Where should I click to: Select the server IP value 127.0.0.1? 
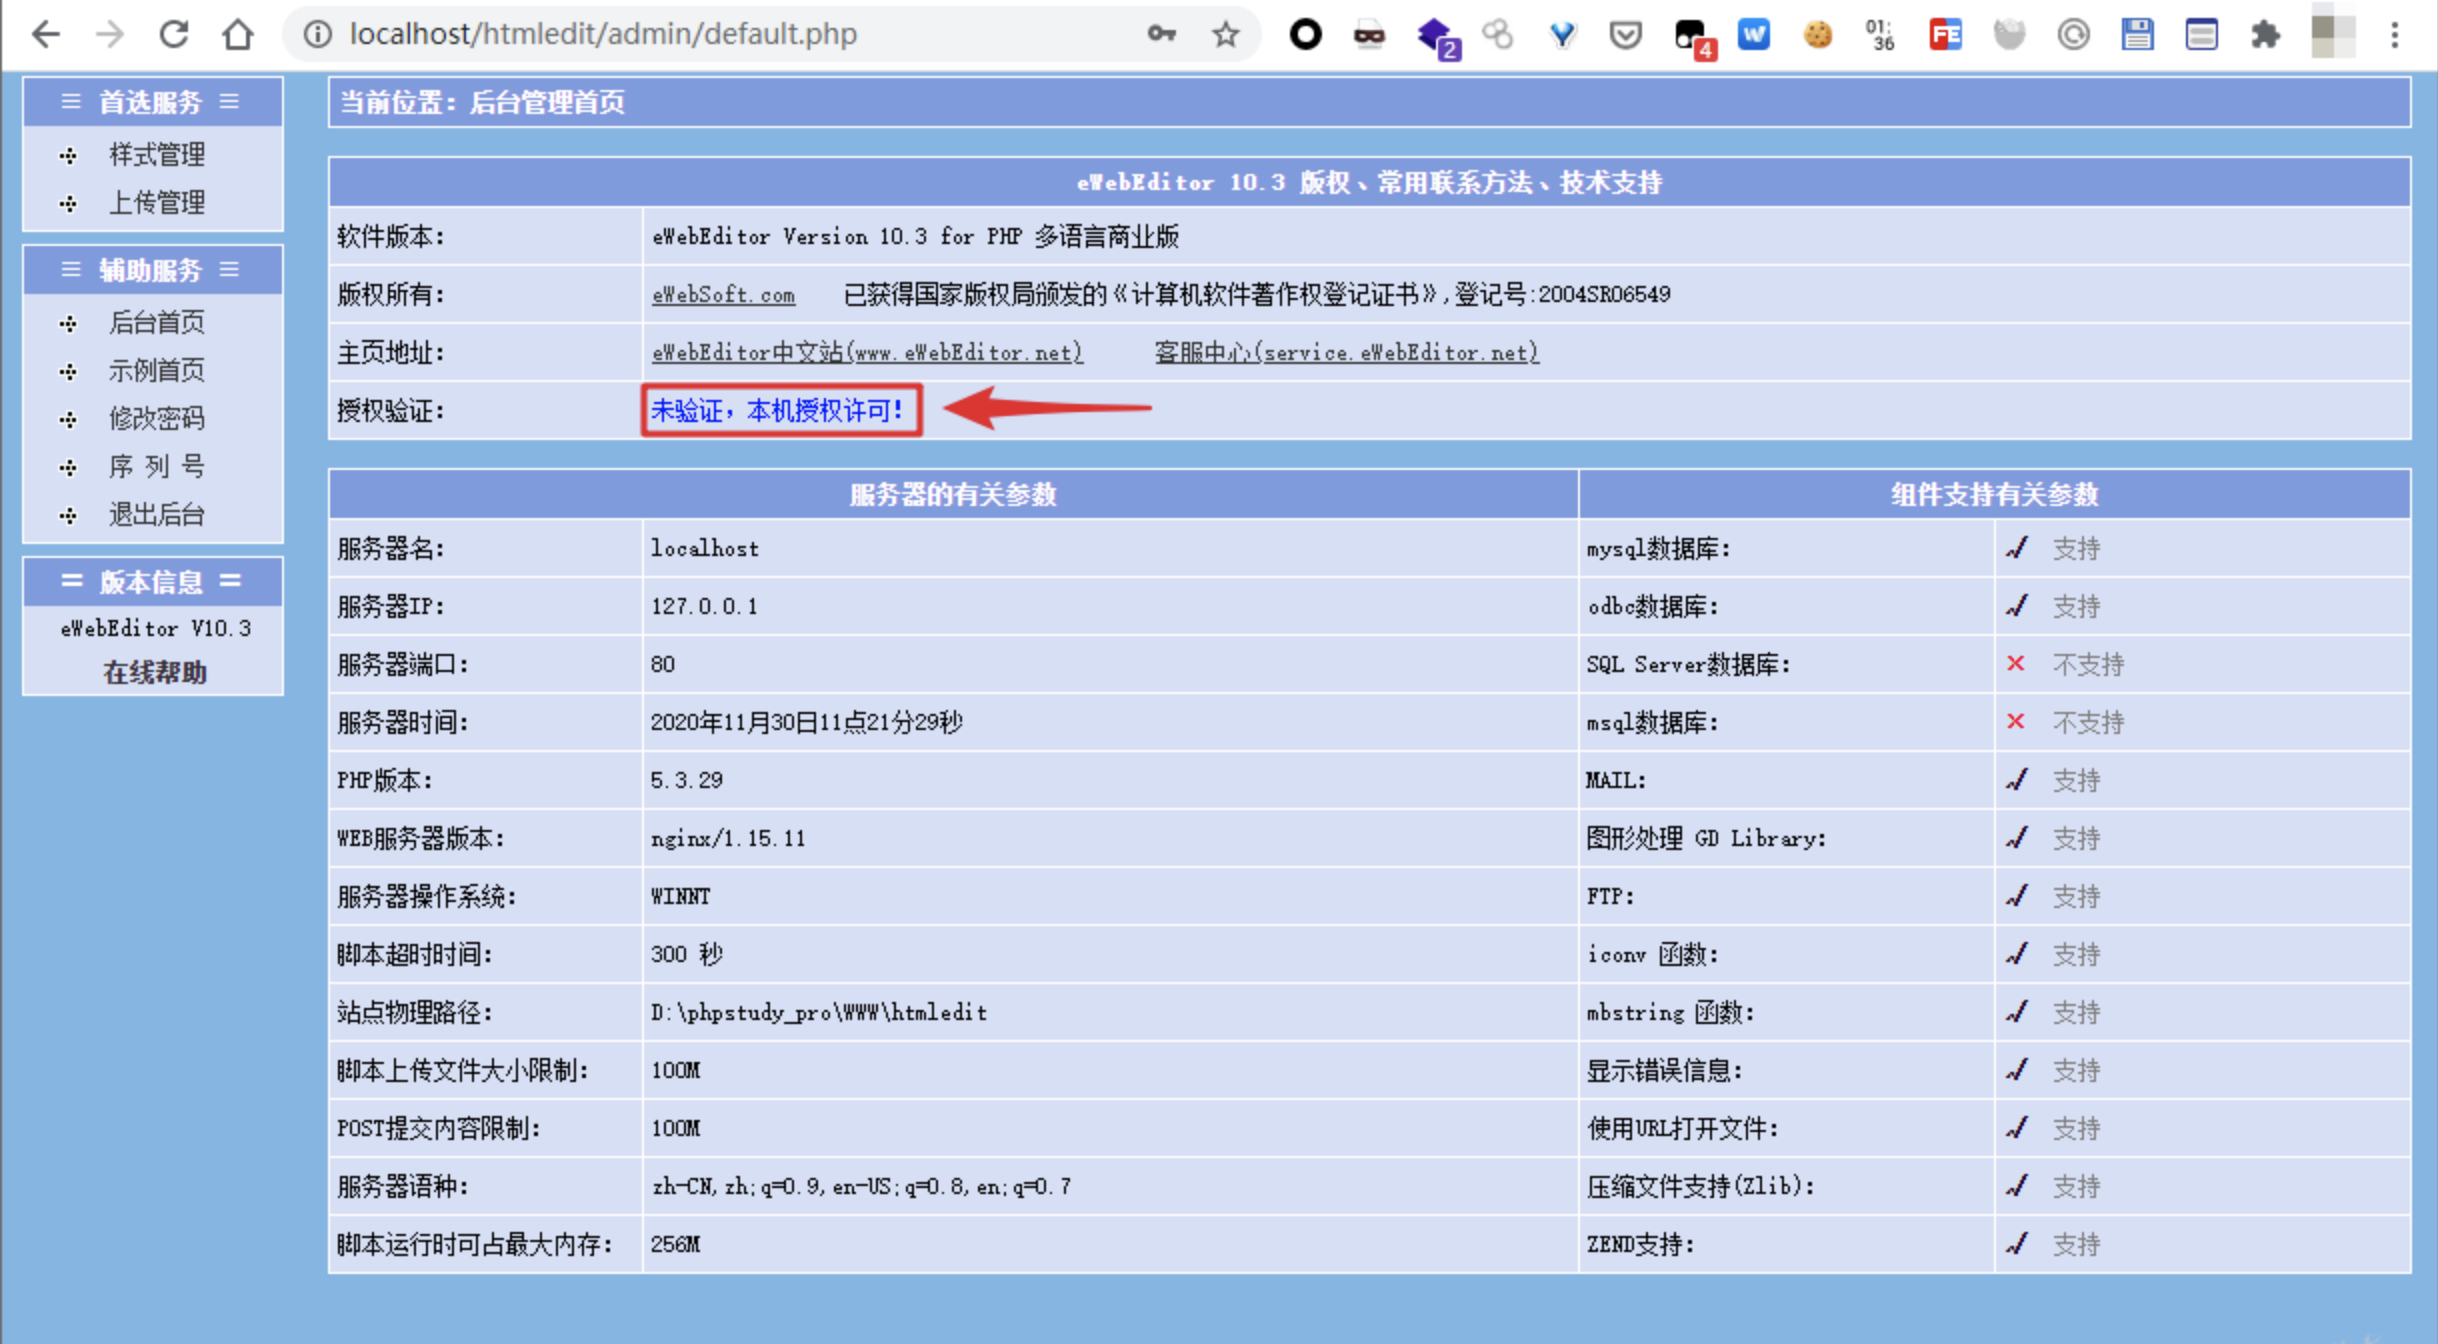(x=704, y=606)
